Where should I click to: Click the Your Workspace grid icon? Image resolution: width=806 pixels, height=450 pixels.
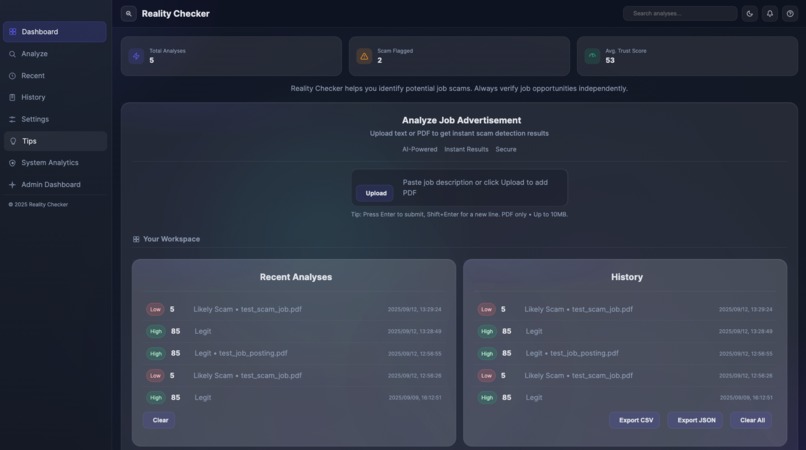coord(136,239)
